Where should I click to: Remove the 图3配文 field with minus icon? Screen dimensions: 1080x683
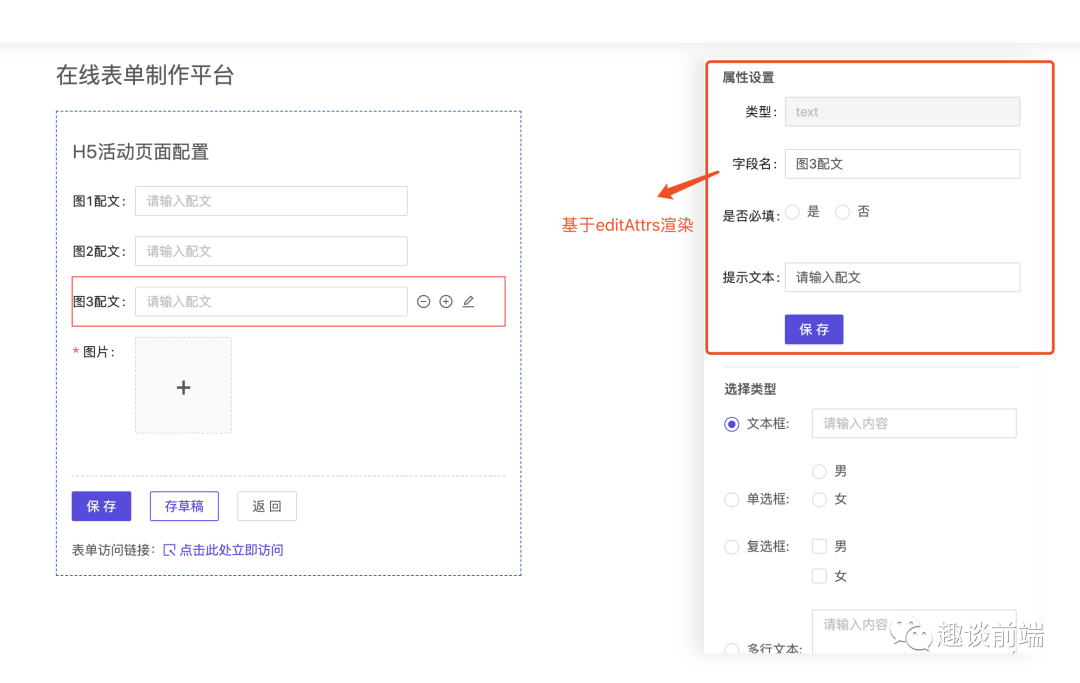(x=424, y=302)
